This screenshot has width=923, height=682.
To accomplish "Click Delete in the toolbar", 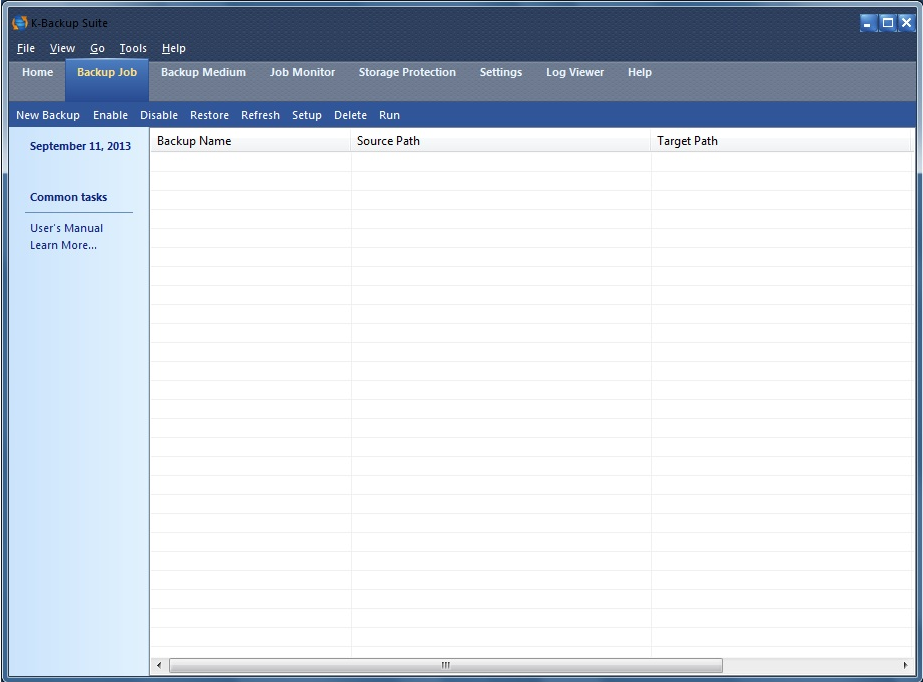I will tap(350, 115).
